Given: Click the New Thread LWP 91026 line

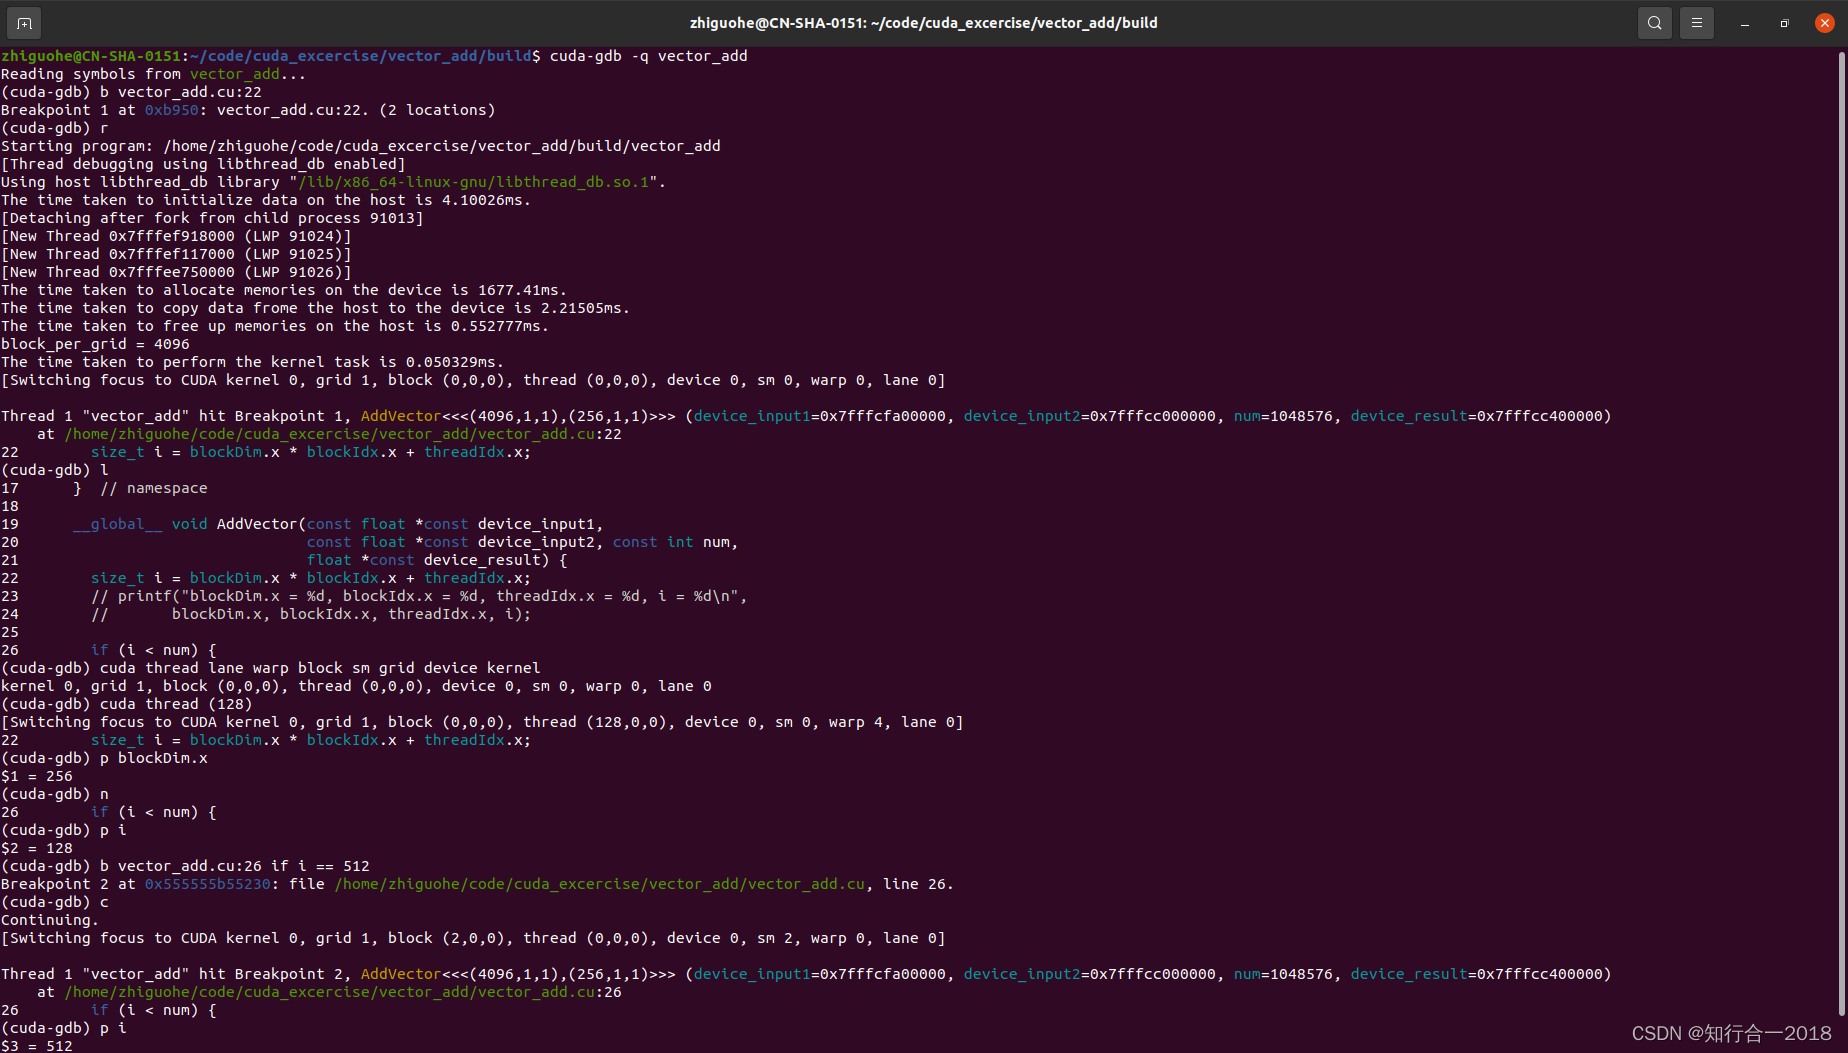Looking at the screenshot, I should coord(177,272).
